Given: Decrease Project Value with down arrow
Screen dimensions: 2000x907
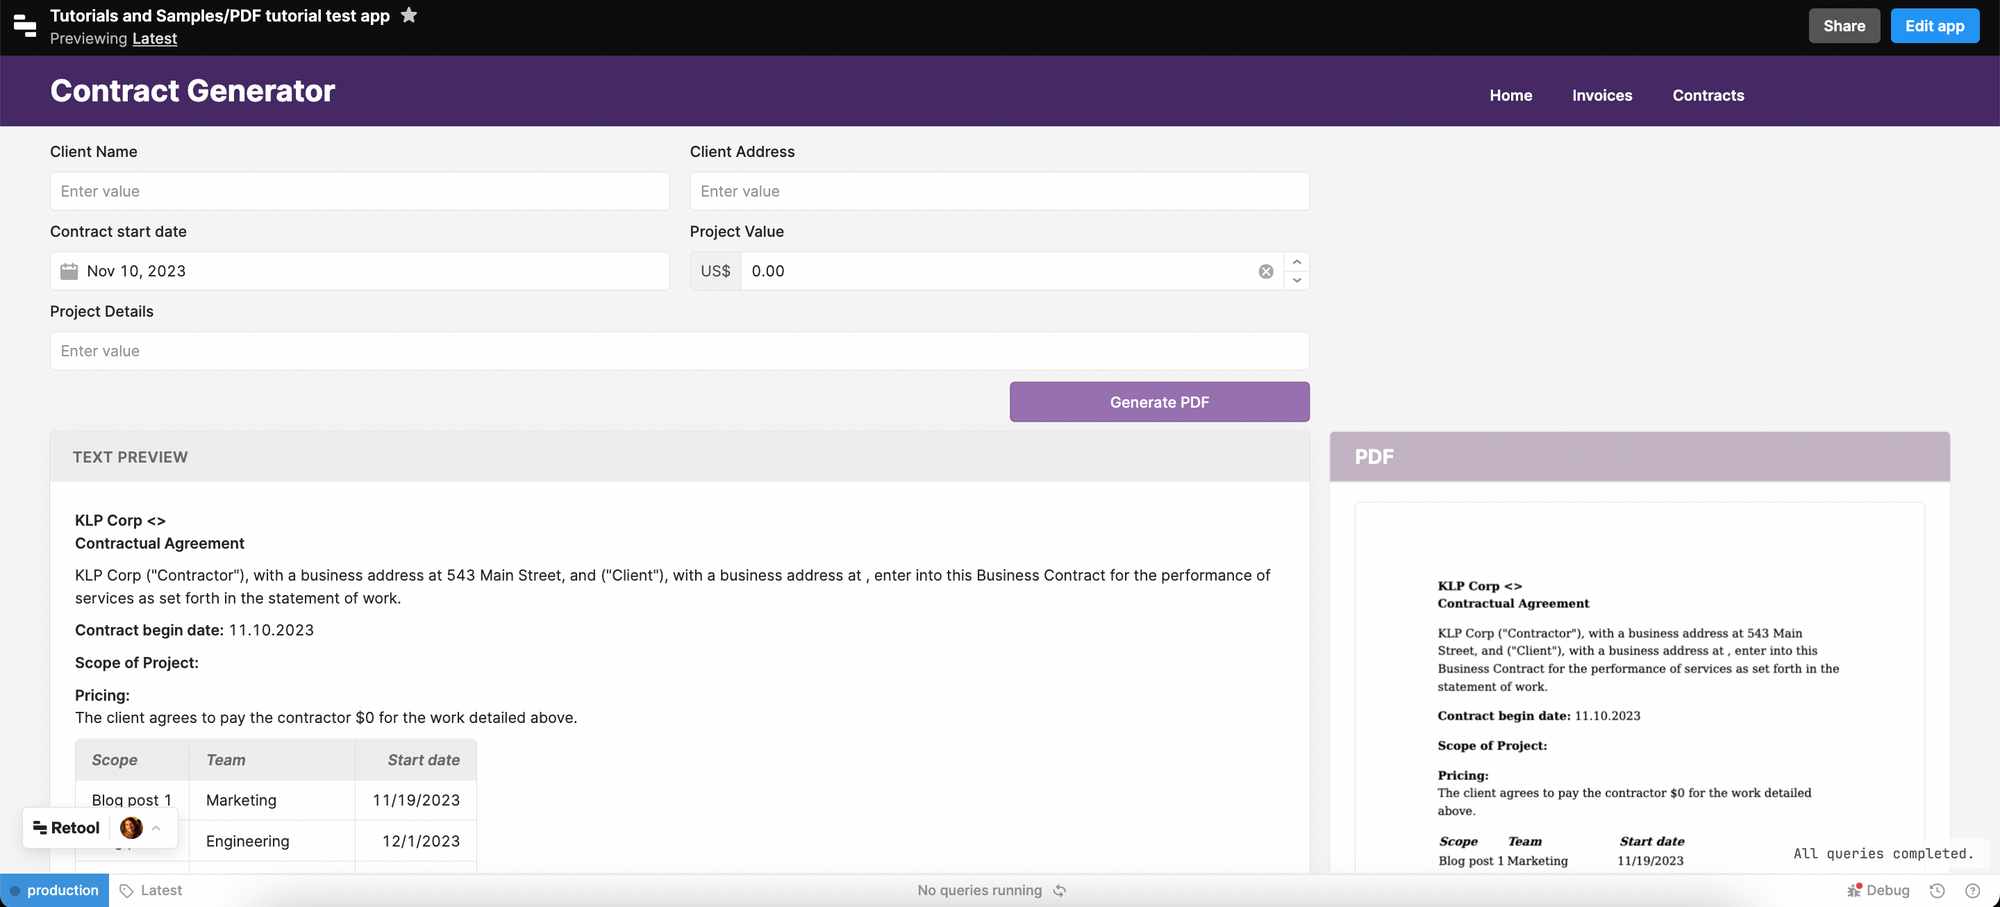Looking at the screenshot, I should click(1297, 280).
